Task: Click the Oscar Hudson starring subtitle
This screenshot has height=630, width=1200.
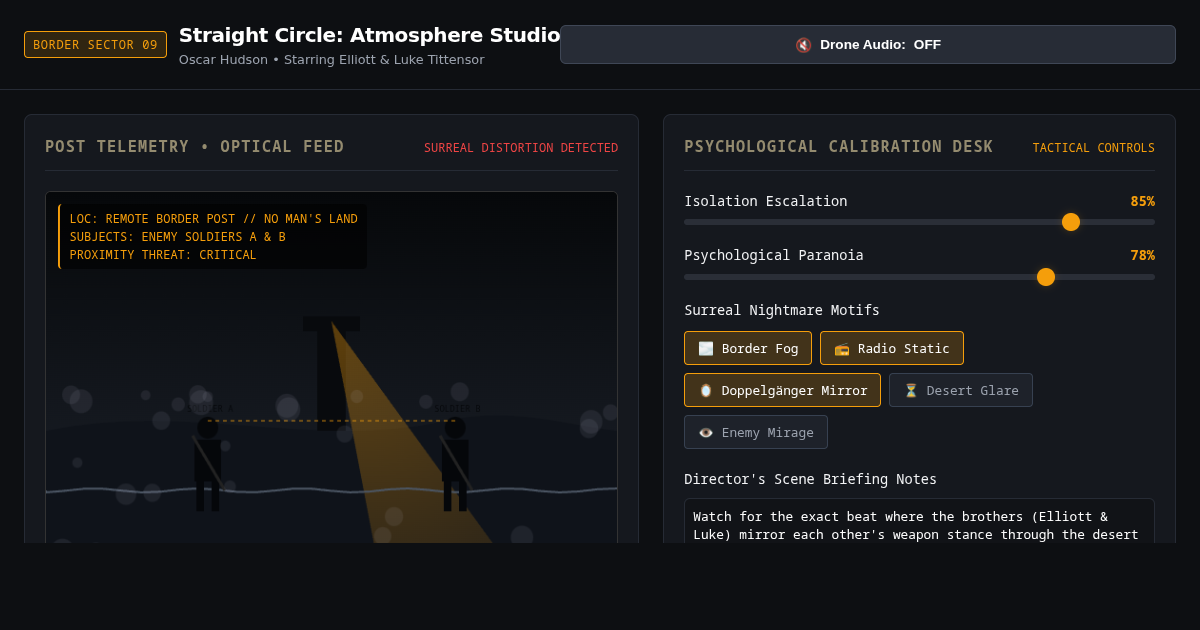Action: point(331,59)
